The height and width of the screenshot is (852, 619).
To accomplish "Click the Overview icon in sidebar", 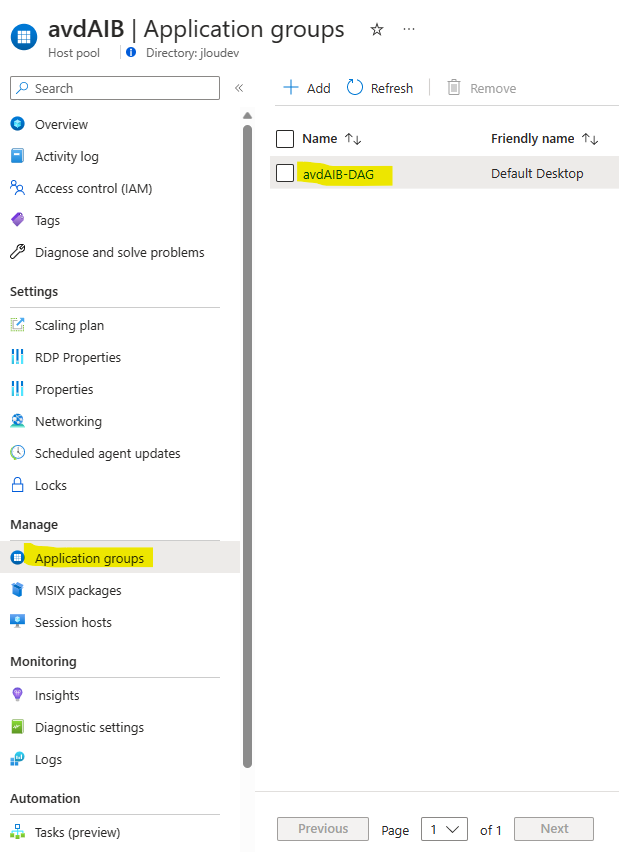I will pos(17,124).
